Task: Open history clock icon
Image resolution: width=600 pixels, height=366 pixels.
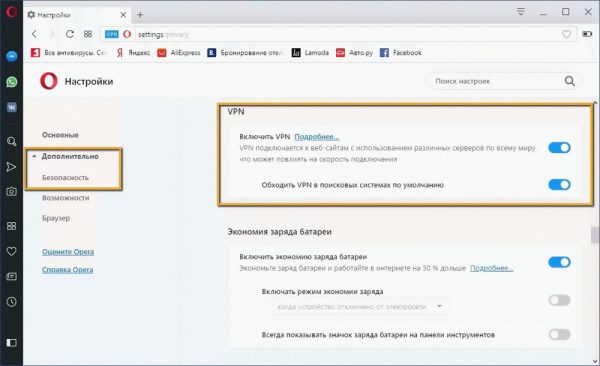Action: coord(11,302)
